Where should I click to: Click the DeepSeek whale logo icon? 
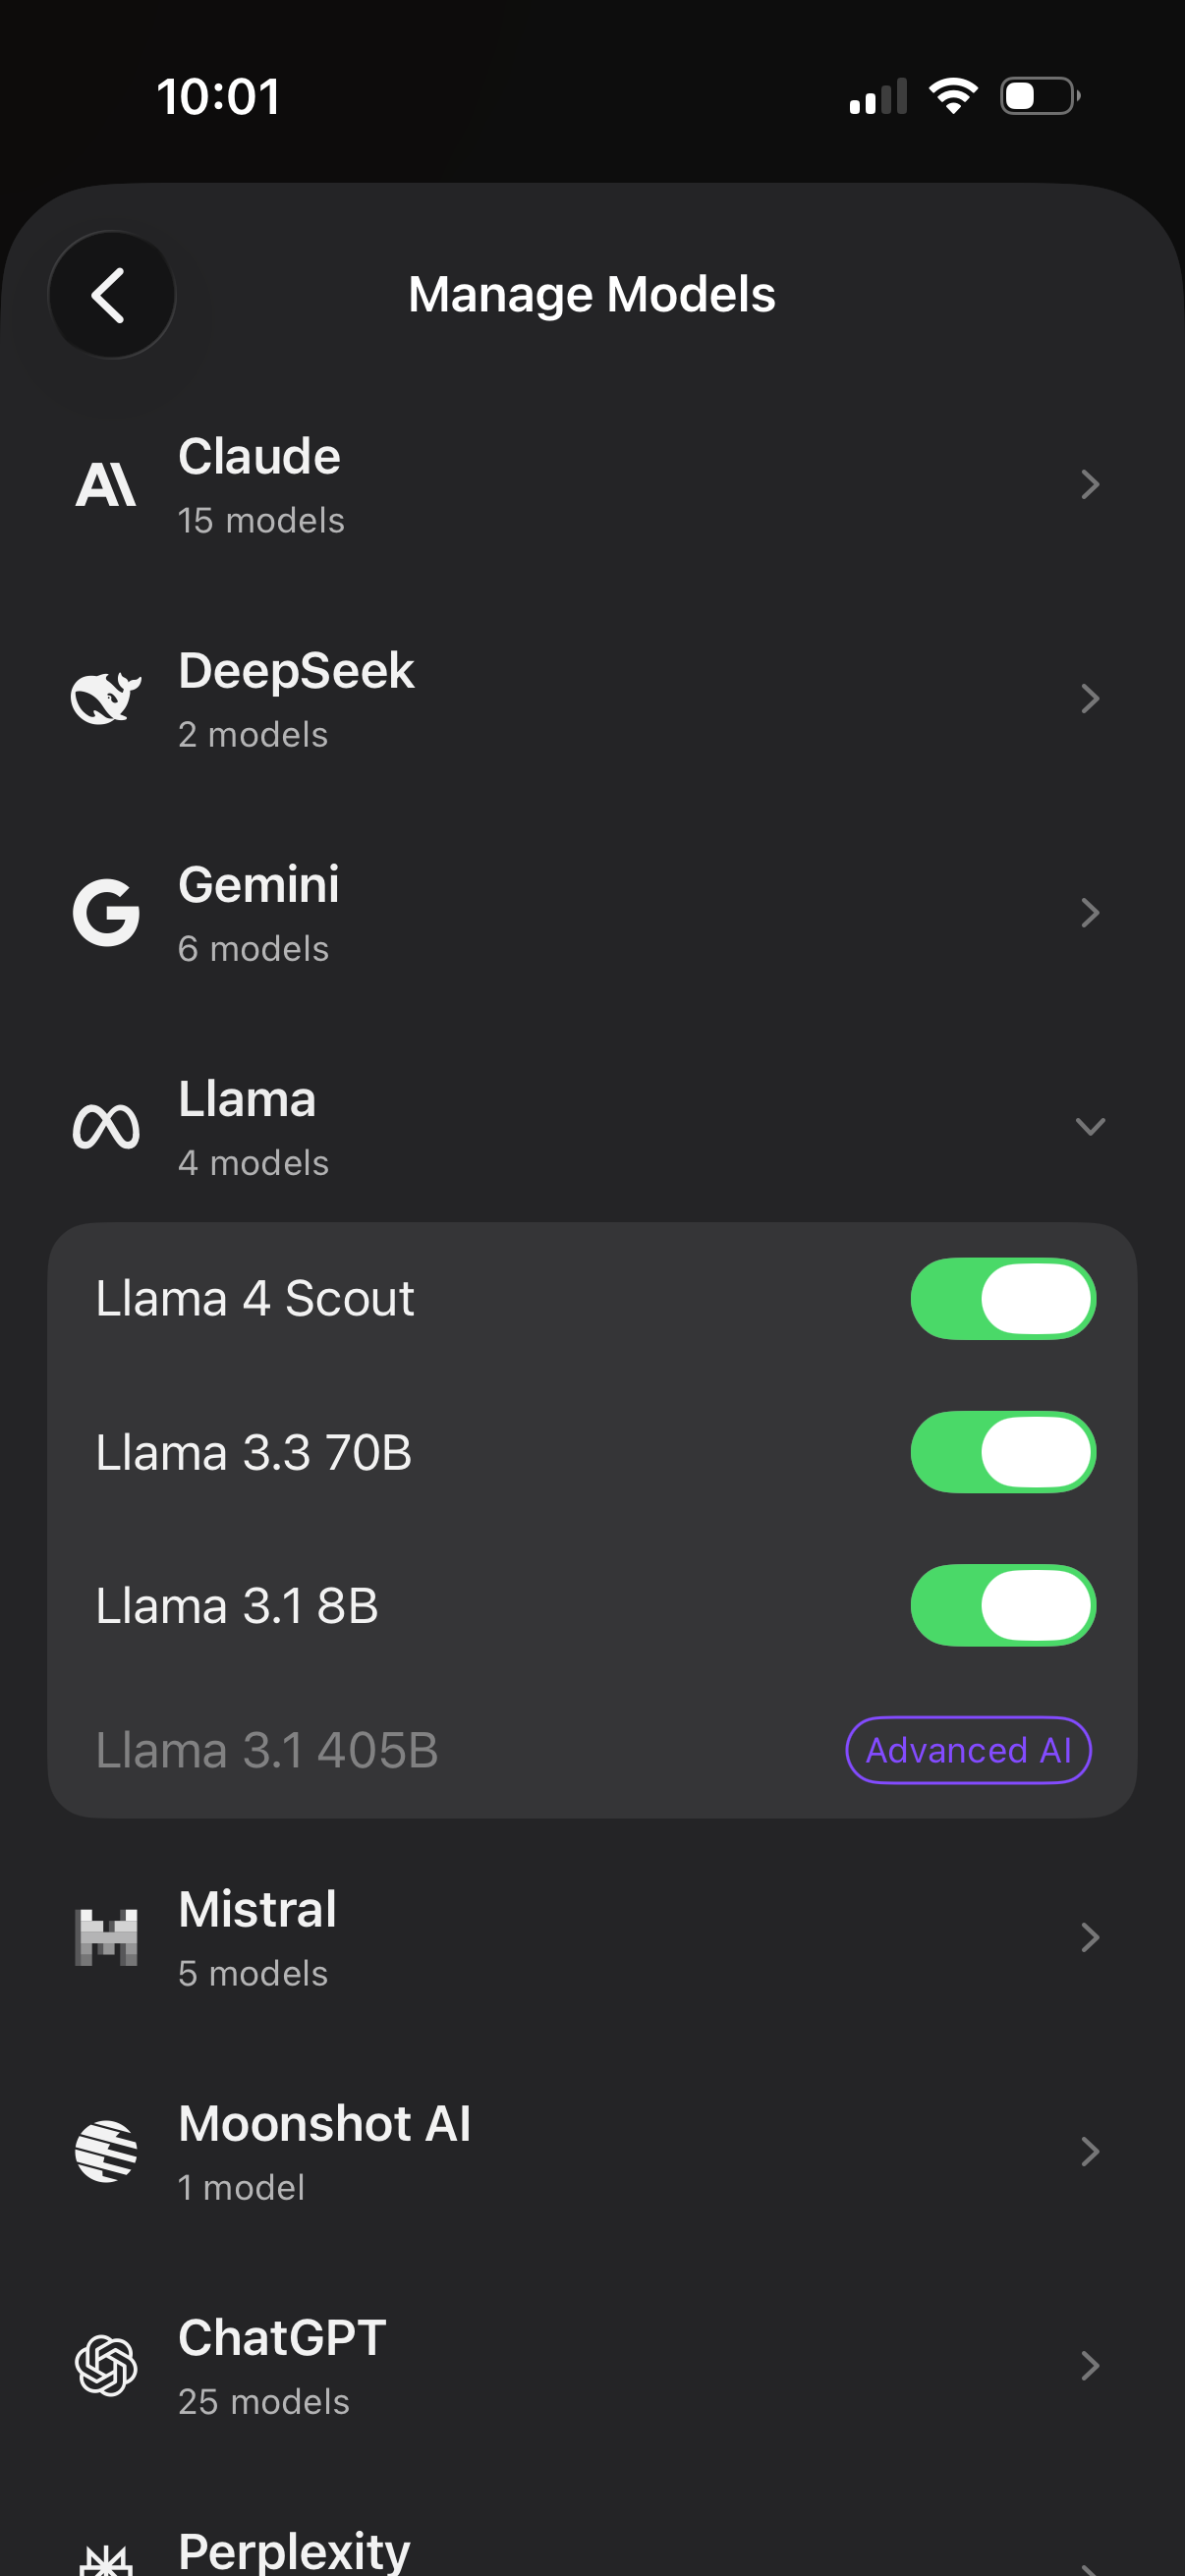(x=106, y=698)
